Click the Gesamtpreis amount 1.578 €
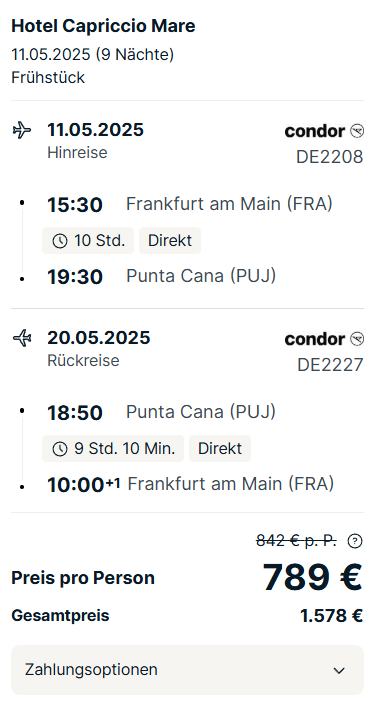373x706 pixels. coord(331,615)
